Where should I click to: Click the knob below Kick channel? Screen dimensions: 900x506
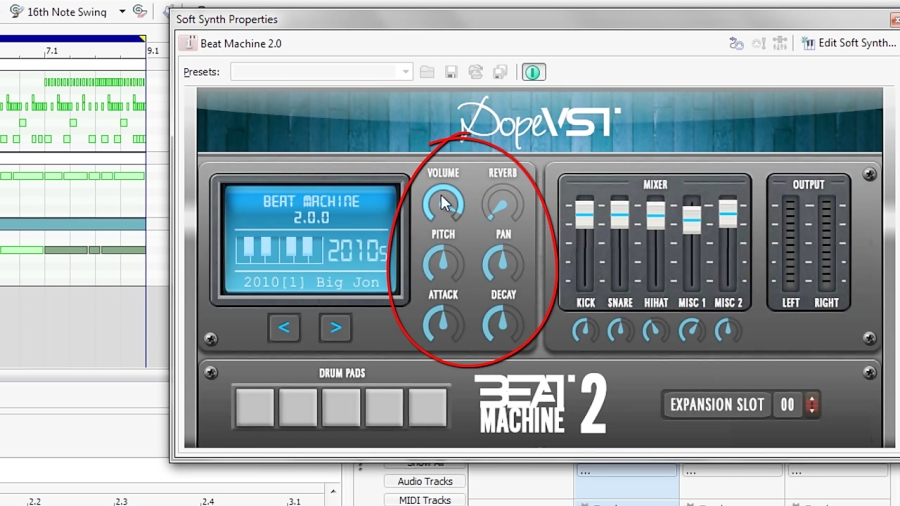[584, 331]
